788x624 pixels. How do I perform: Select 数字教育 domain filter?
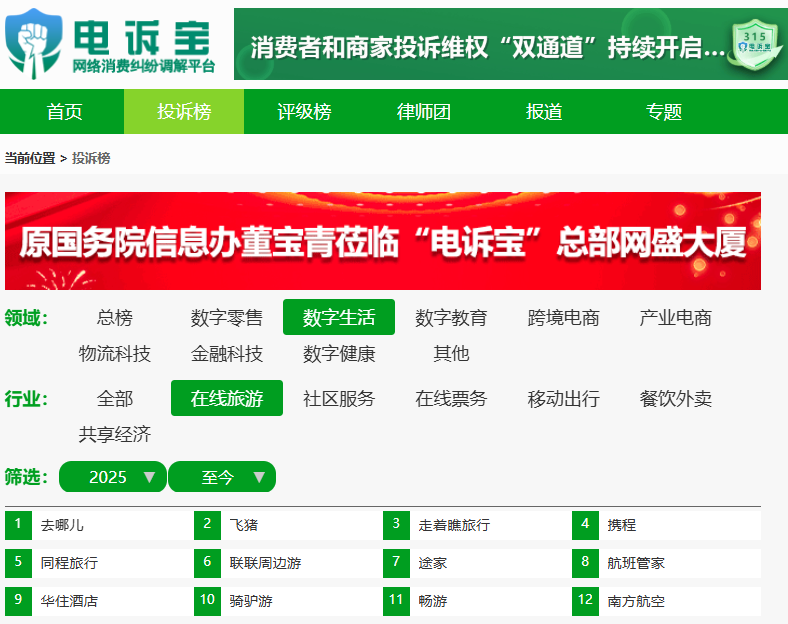point(451,318)
